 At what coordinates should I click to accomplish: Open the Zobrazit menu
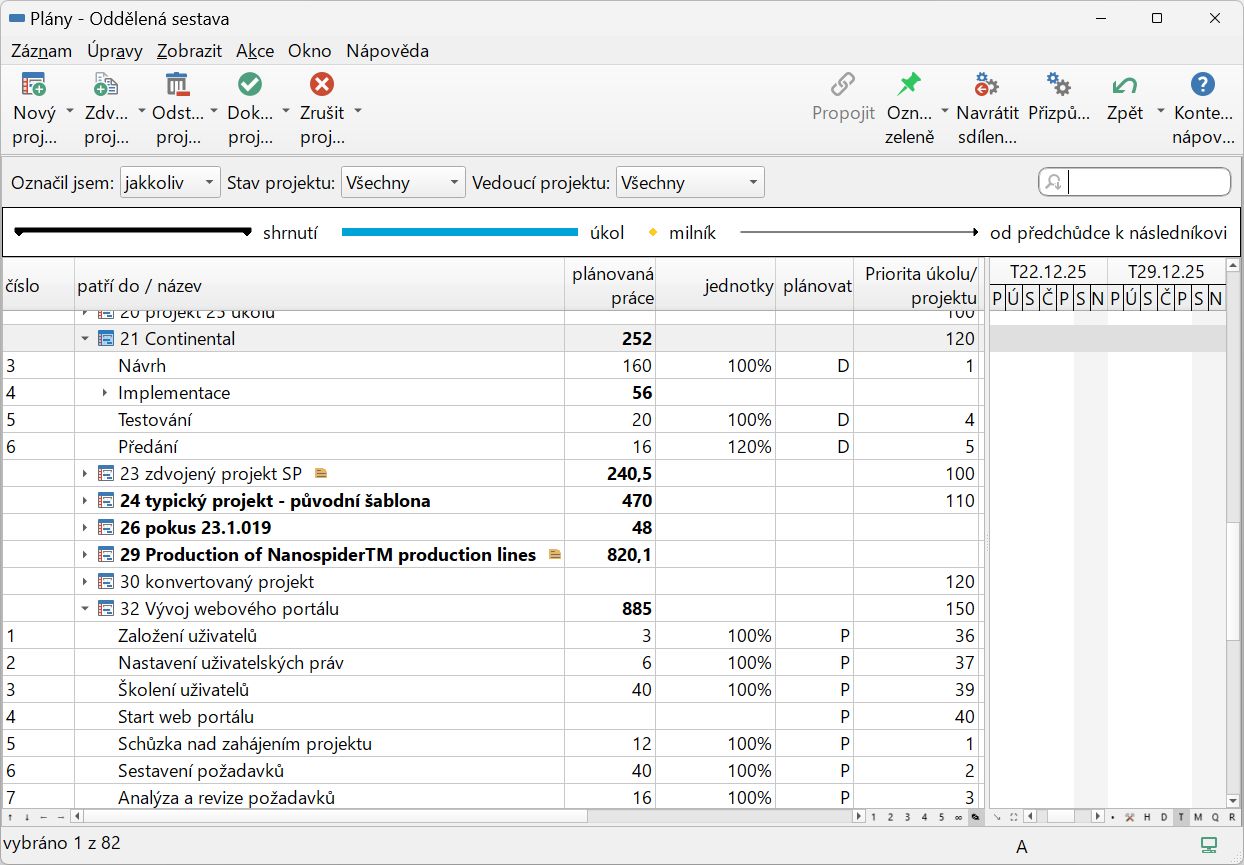(x=189, y=51)
